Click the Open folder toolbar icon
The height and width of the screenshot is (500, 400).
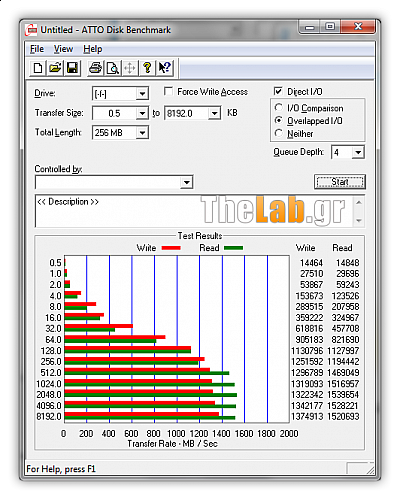(55, 68)
